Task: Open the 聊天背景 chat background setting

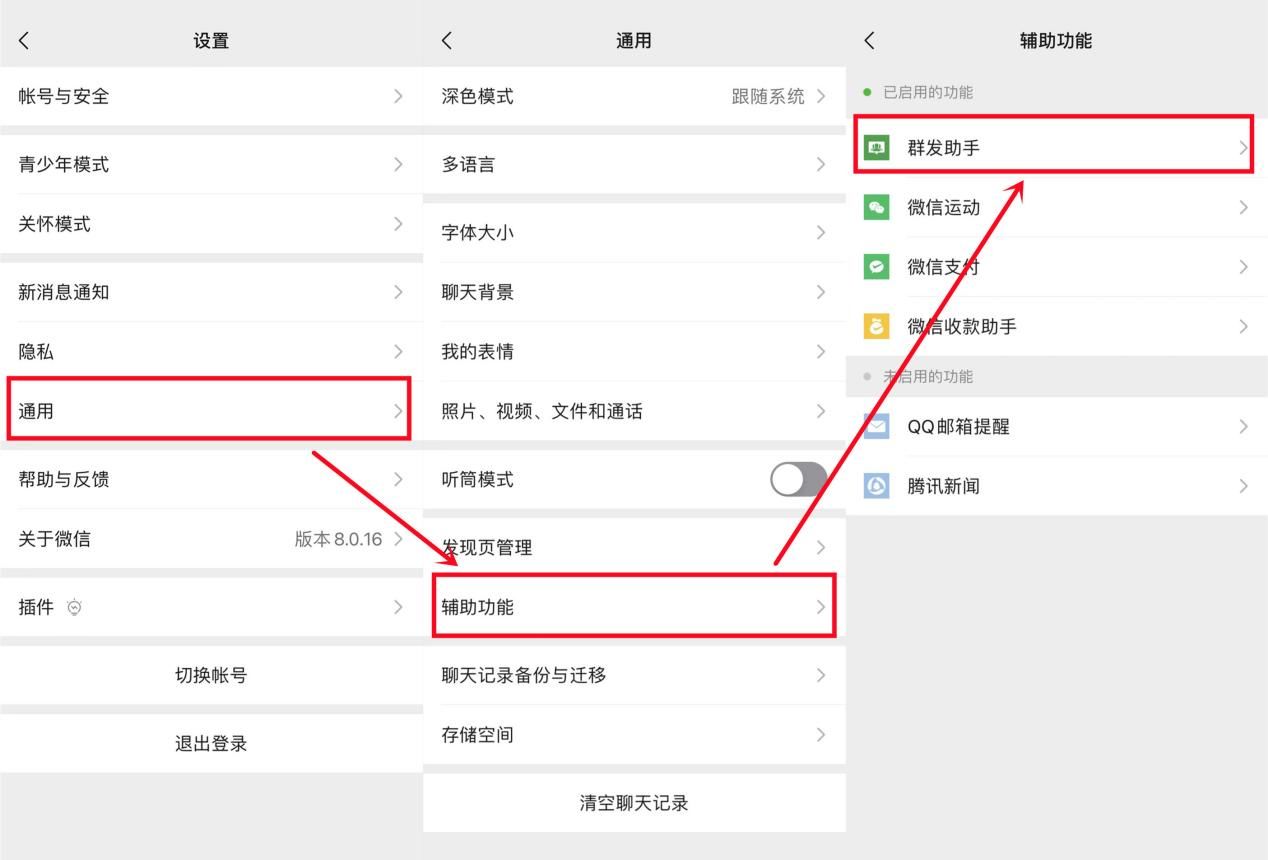Action: point(635,292)
